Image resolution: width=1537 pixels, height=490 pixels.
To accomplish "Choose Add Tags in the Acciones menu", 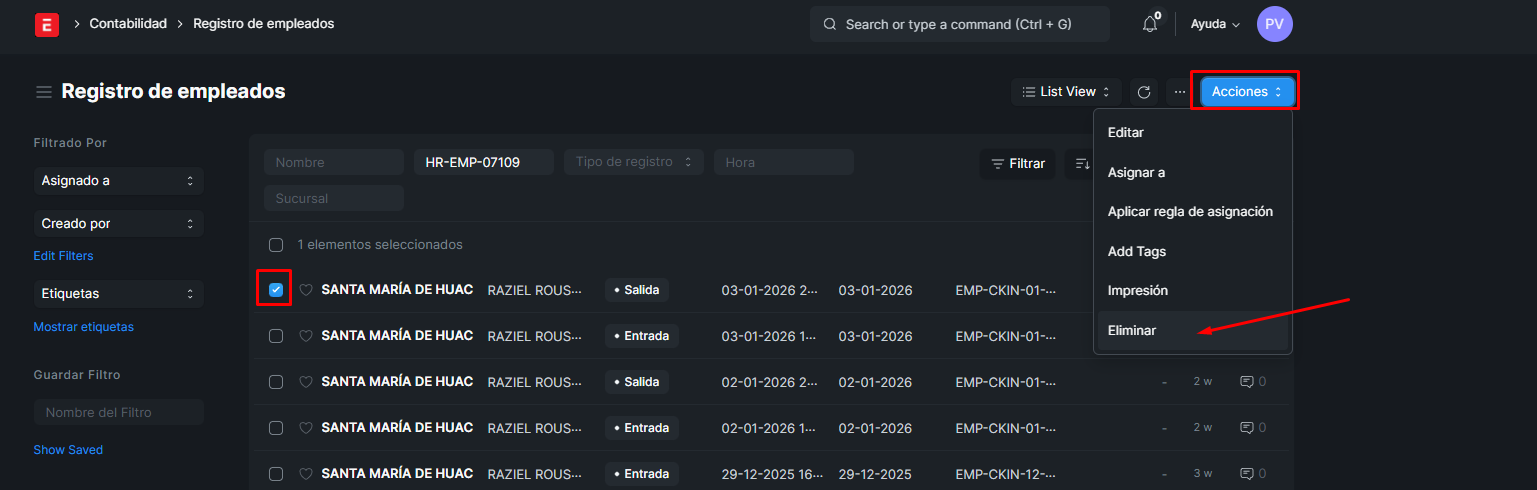I will coord(1137,251).
